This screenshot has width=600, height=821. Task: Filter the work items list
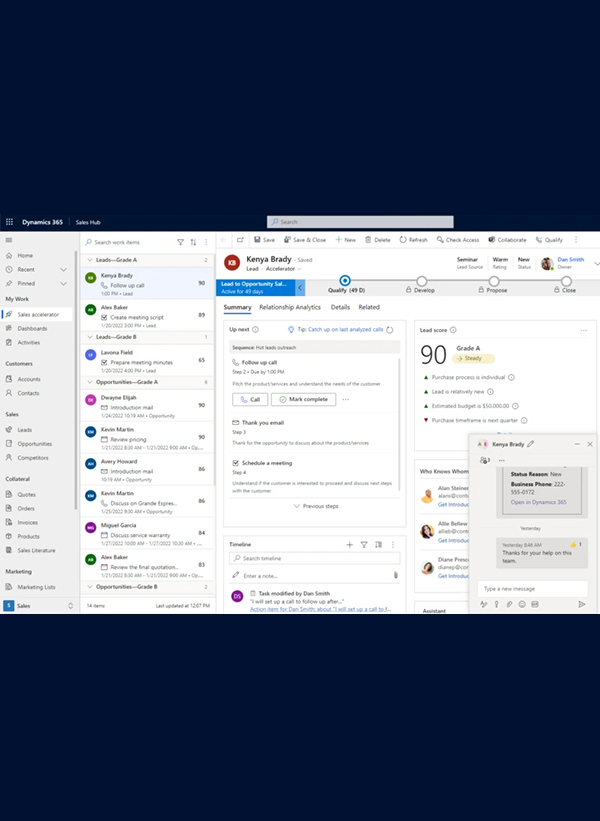[x=180, y=242]
